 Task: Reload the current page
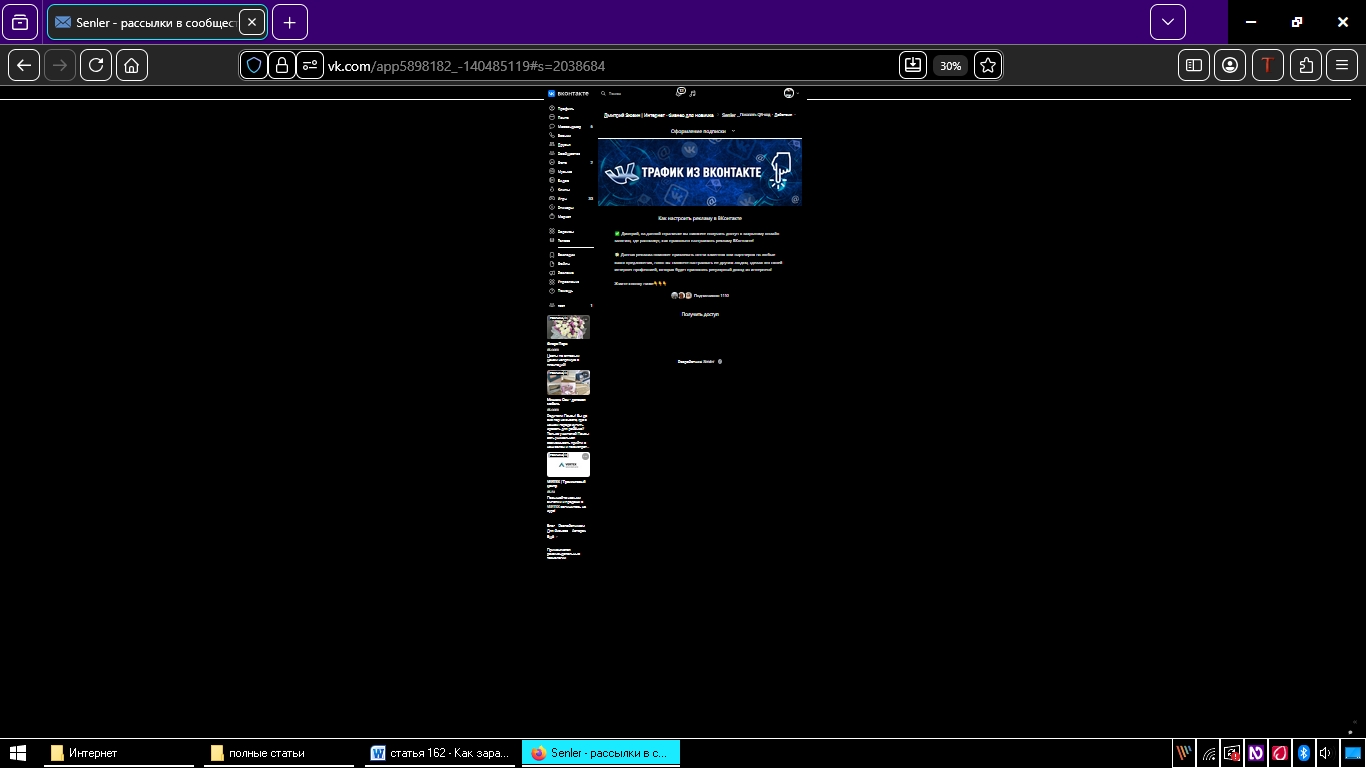96,65
